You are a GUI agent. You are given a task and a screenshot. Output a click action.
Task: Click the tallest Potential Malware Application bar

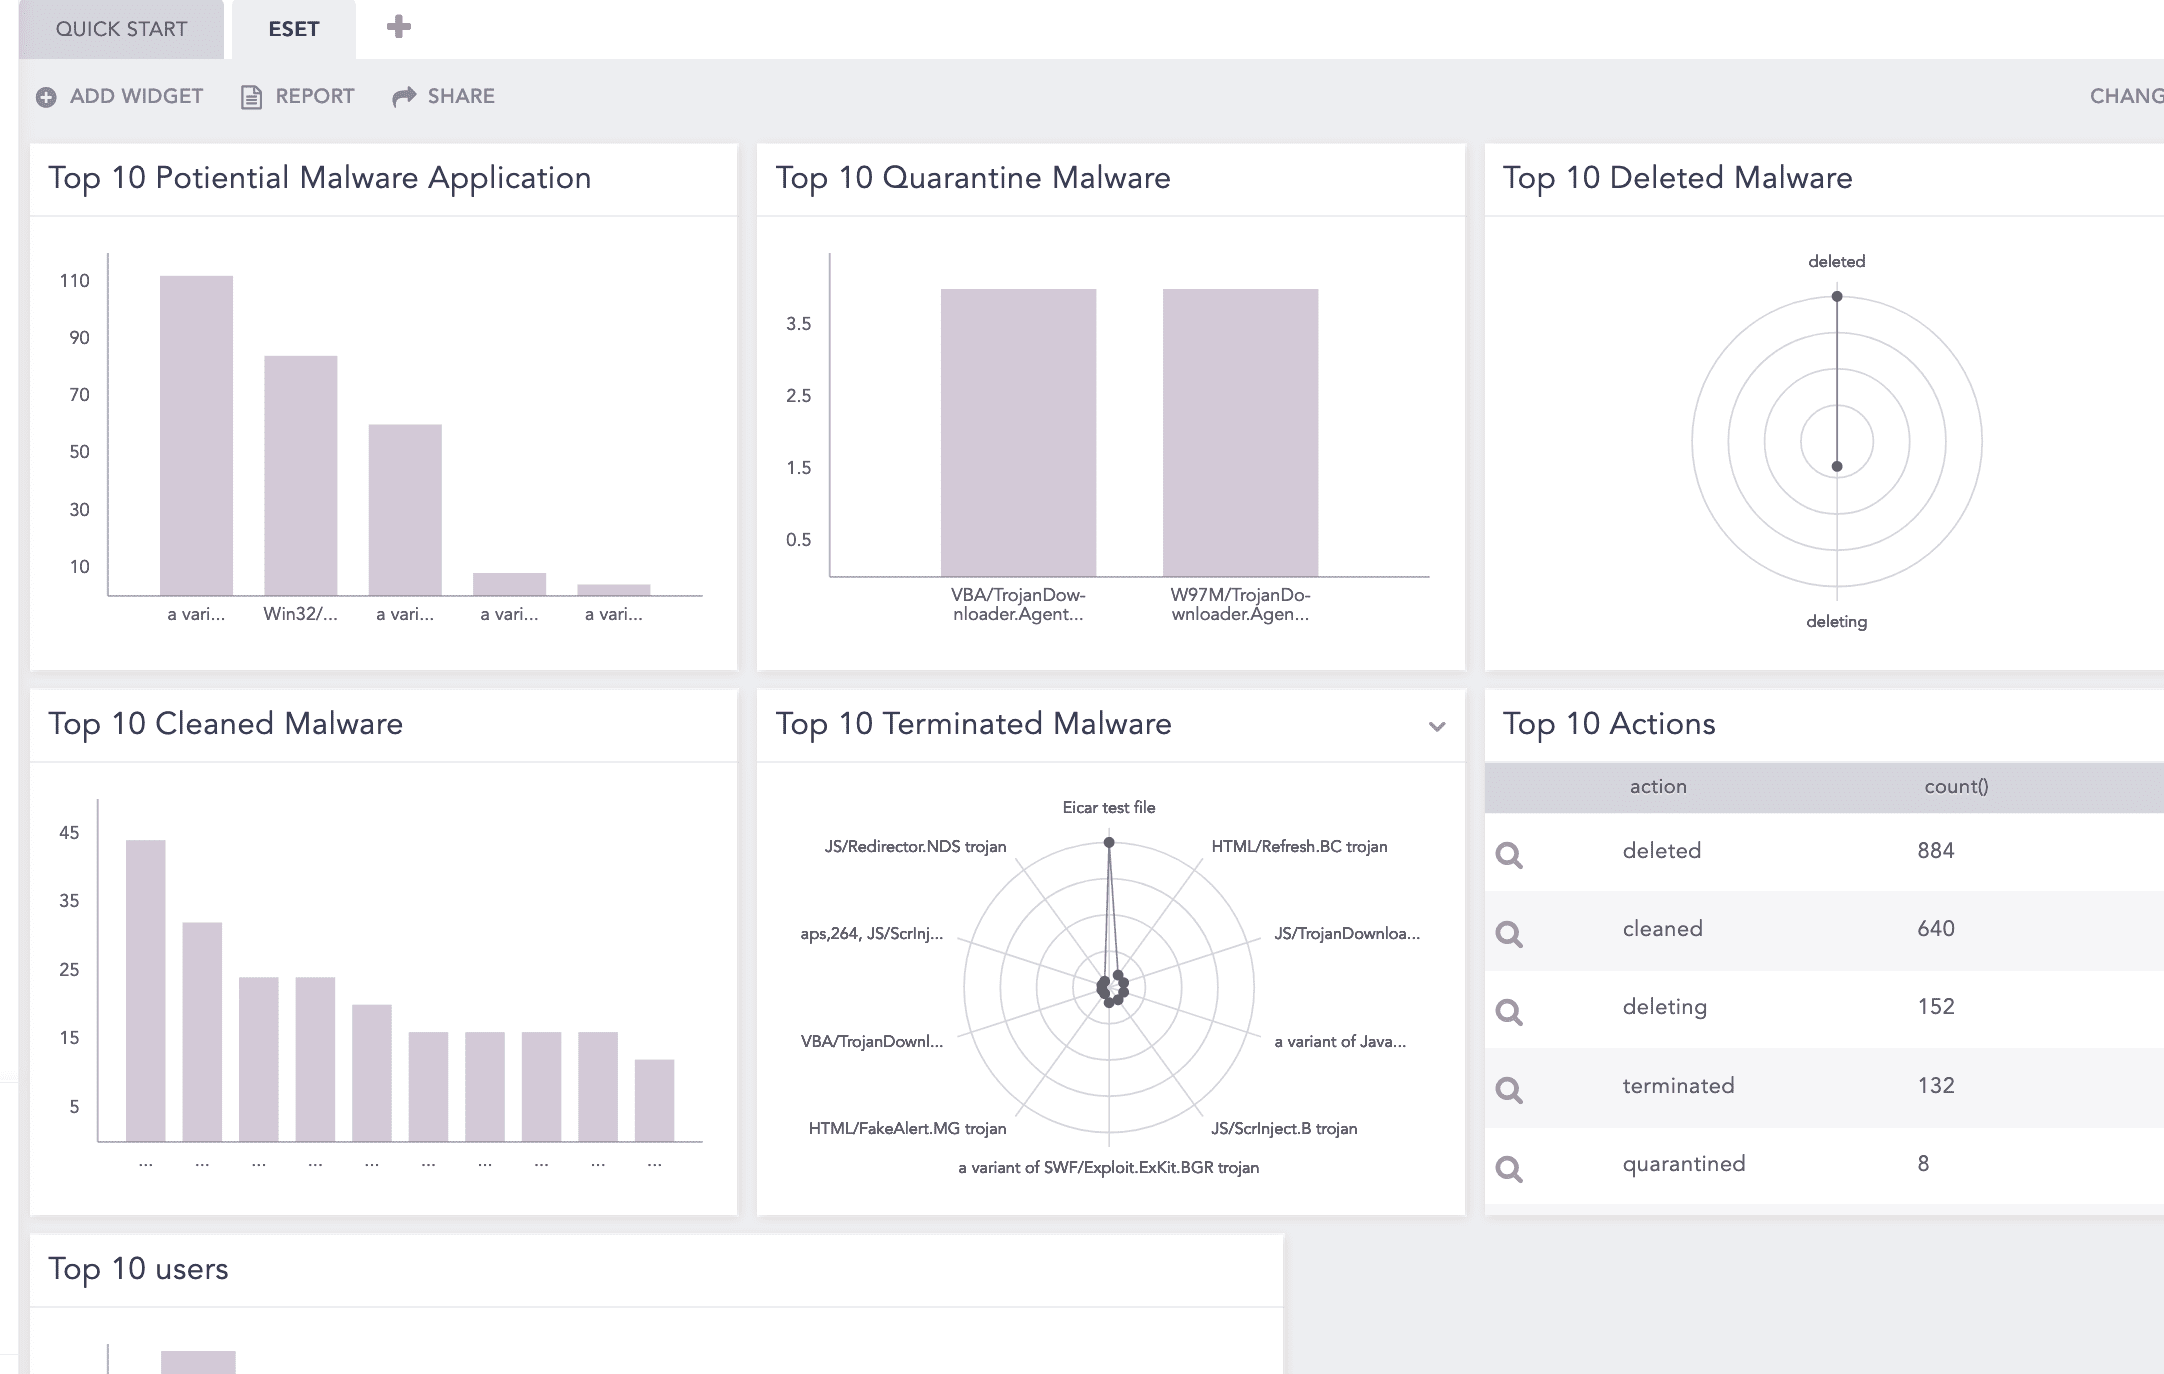coord(196,435)
